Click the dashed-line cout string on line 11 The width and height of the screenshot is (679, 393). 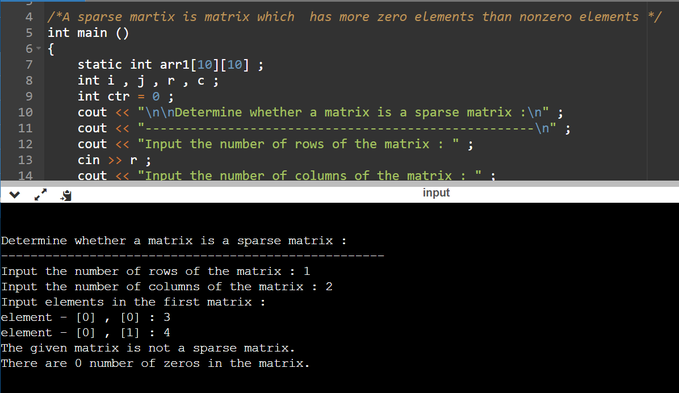point(347,128)
